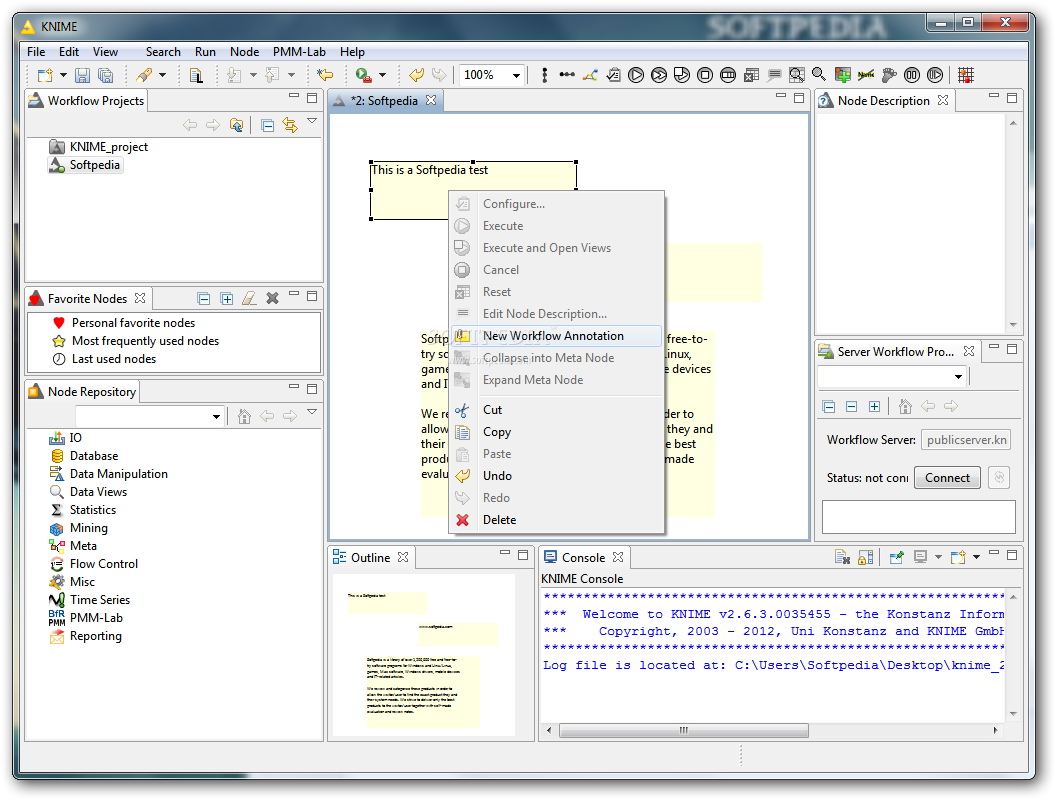Click the Search menu
The width and height of the screenshot is (1056, 800).
163,52
